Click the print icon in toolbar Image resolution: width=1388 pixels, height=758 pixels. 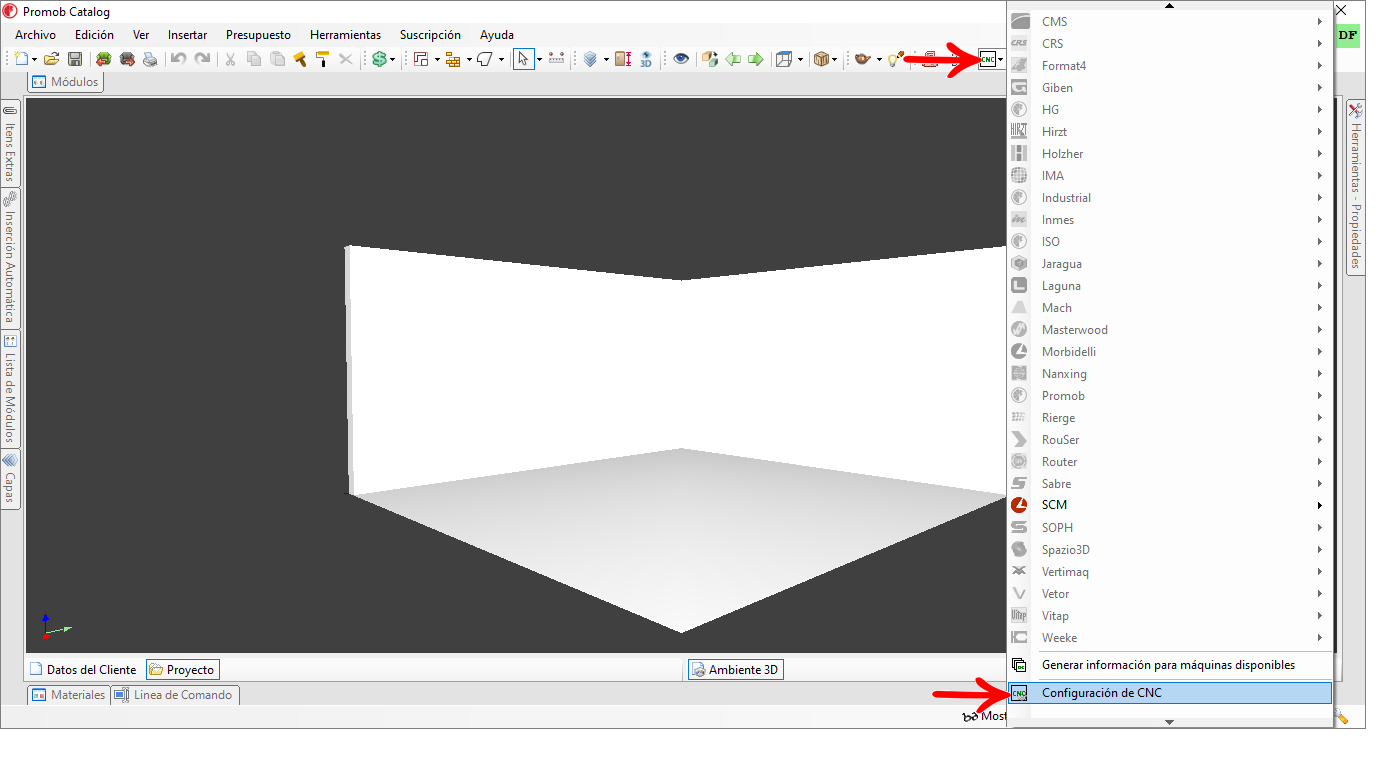point(150,59)
